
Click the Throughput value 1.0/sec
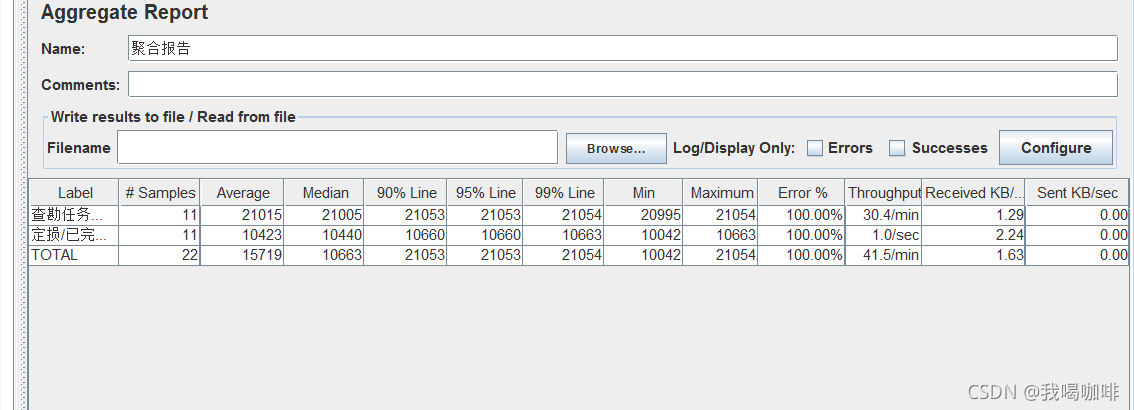pyautogui.click(x=893, y=235)
